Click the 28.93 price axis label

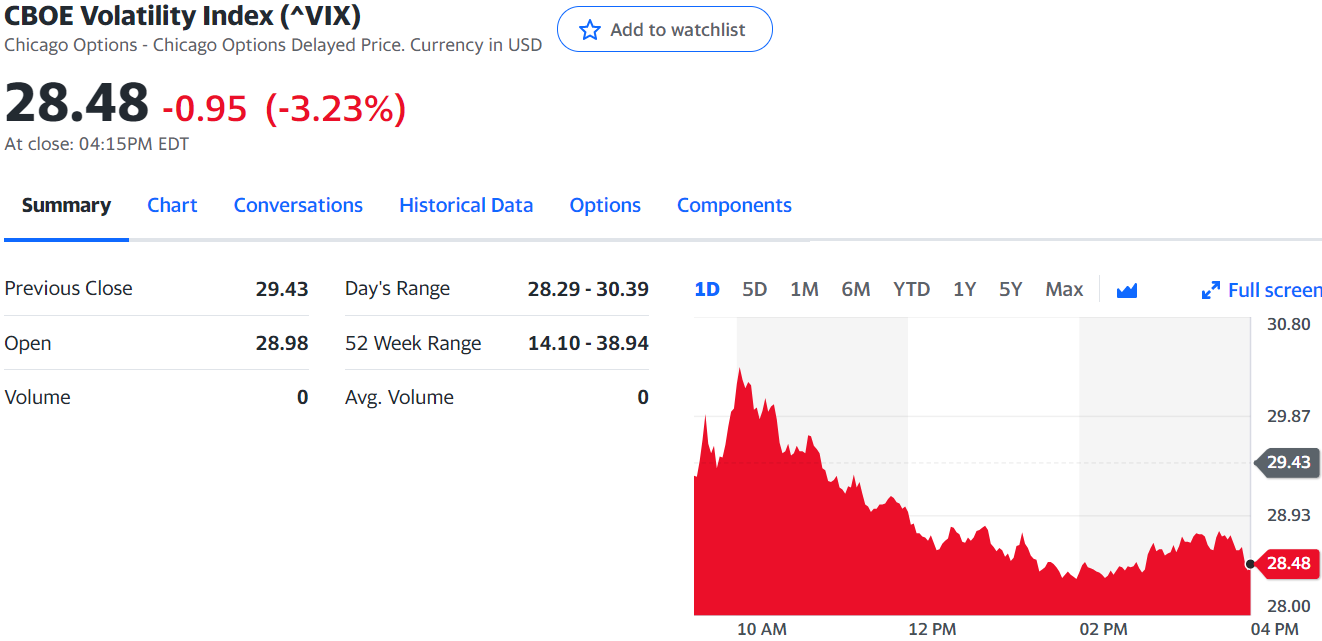(x=1288, y=516)
